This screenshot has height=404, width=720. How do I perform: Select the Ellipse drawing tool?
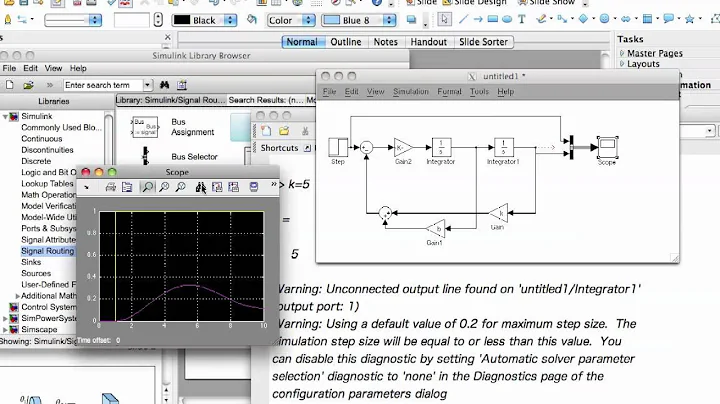(x=507, y=19)
